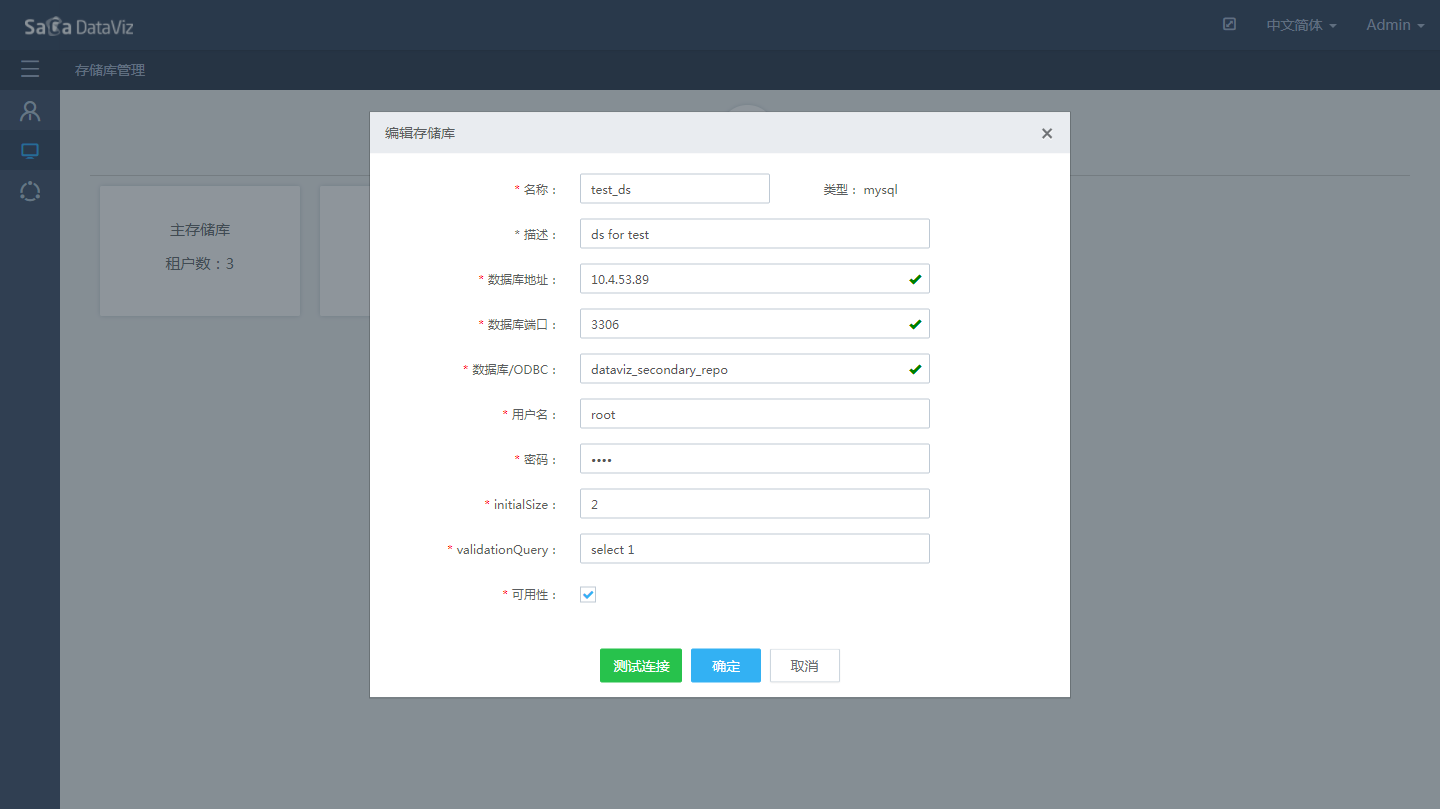
Task: Click the 租户数：3 text
Action: pyautogui.click(x=200, y=264)
